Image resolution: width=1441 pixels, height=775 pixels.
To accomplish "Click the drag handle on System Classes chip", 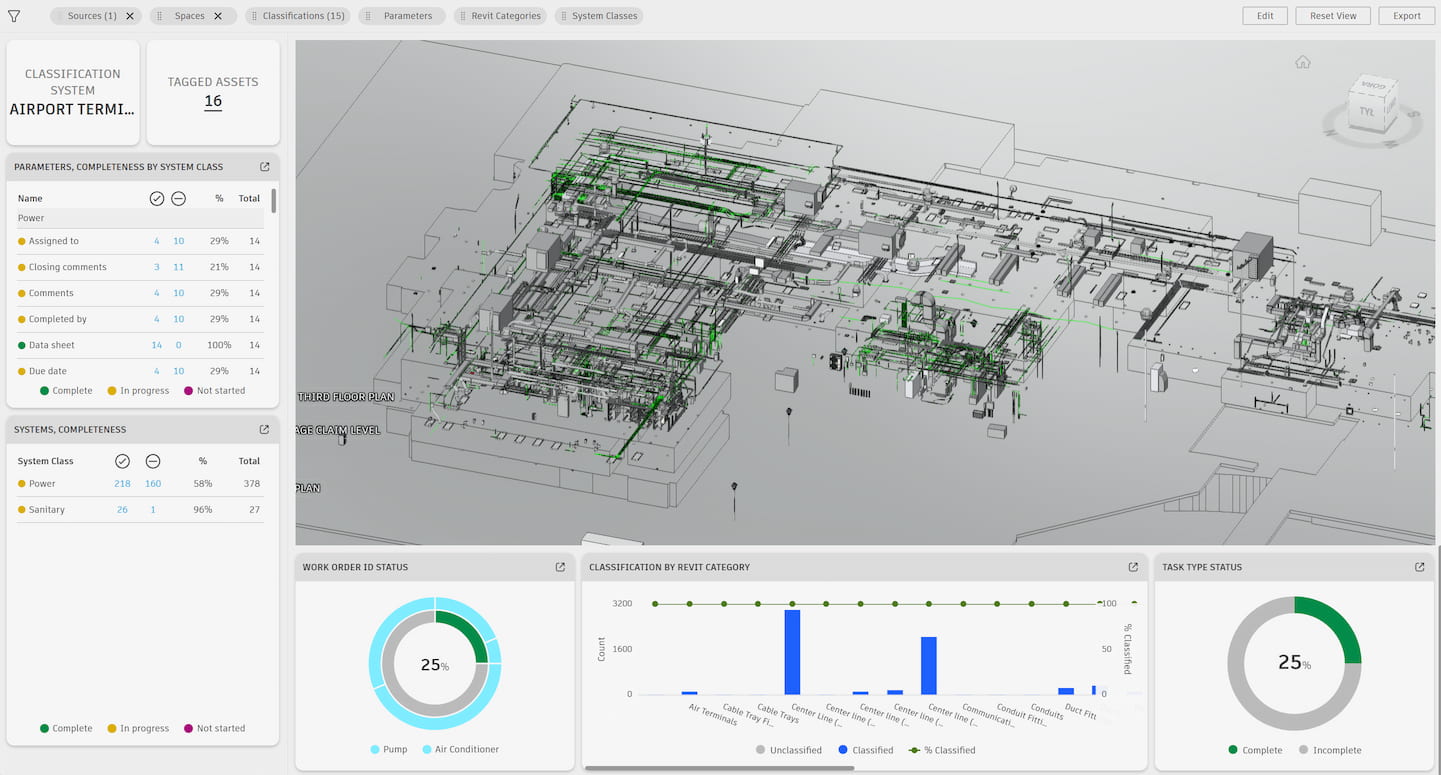I will tap(564, 16).
